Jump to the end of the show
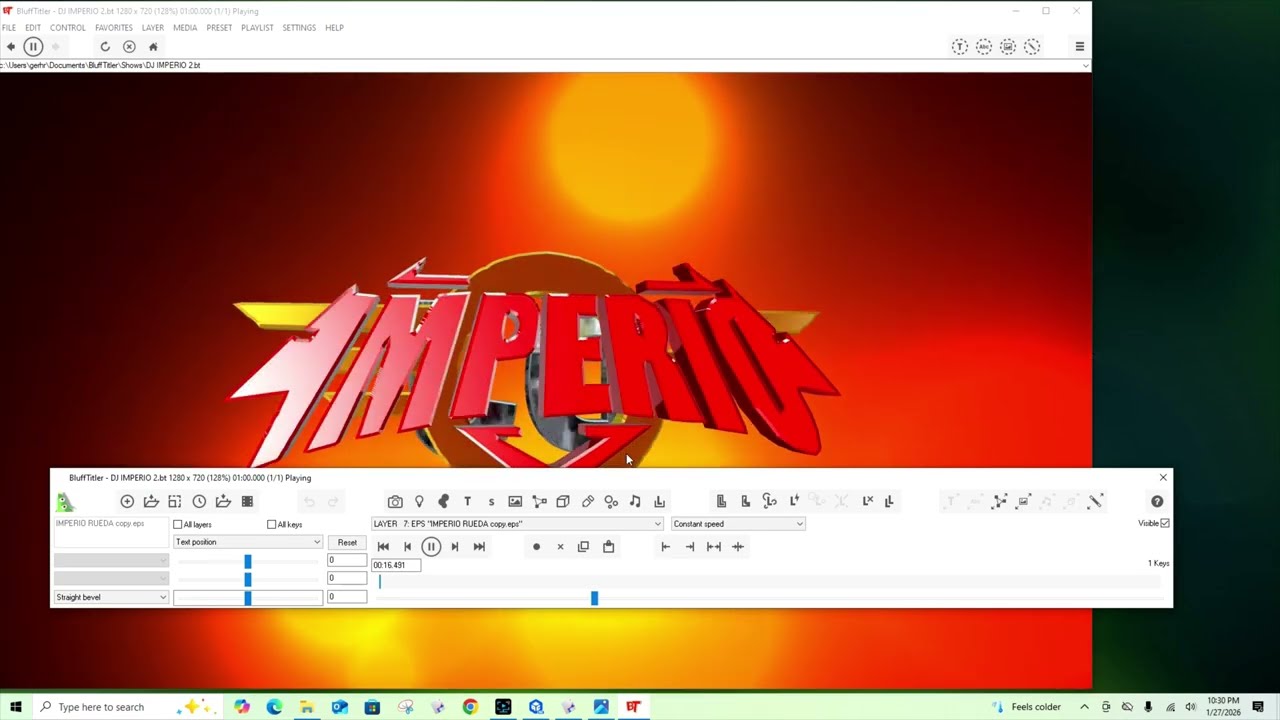Screen dimensions: 1280x720 click(479, 547)
